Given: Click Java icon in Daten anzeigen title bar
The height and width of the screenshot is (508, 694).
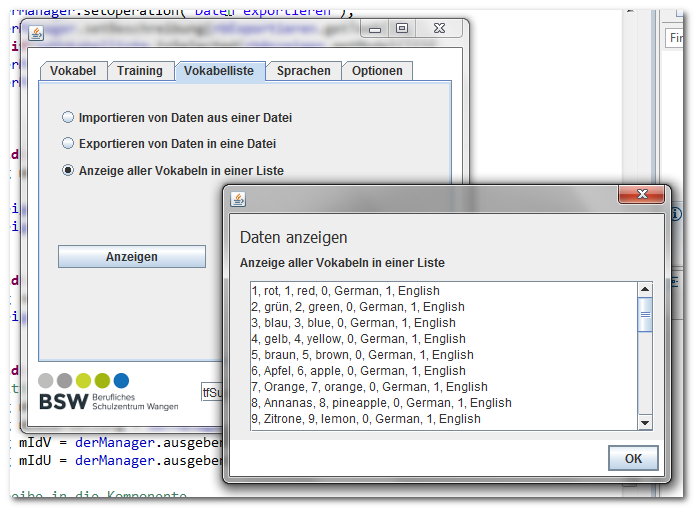Looking at the screenshot, I should [x=238, y=199].
